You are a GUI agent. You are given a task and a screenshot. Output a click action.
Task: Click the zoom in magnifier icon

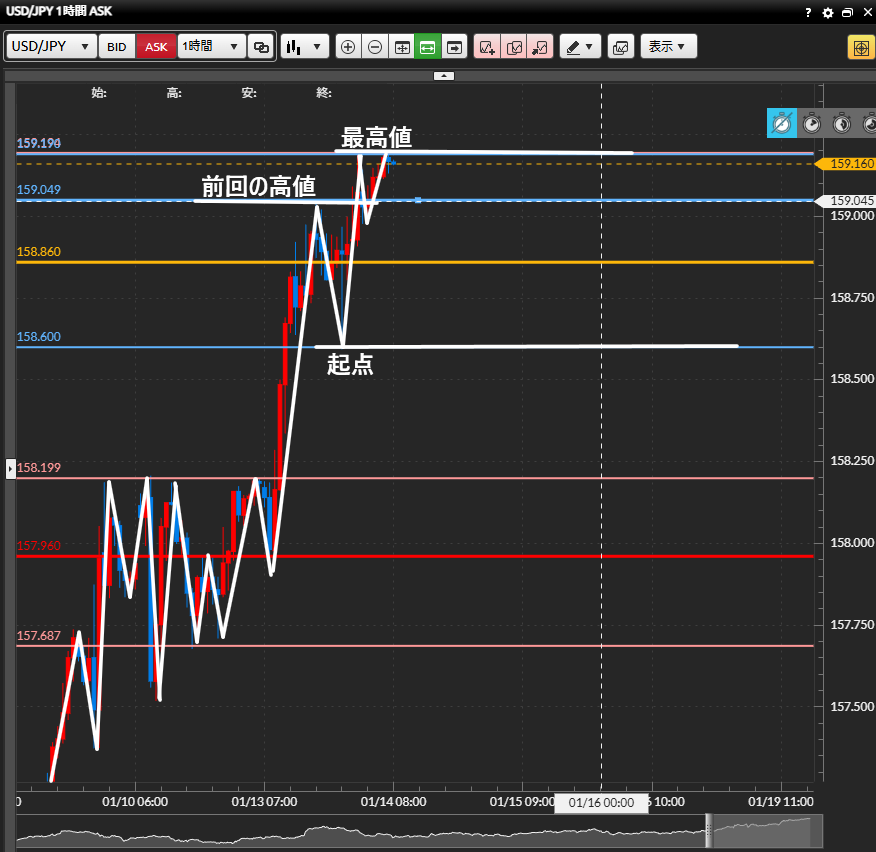pos(348,47)
